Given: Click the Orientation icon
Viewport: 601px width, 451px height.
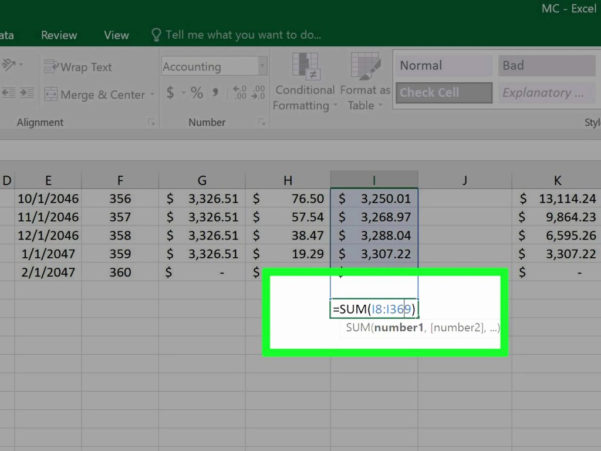Looking at the screenshot, I should coord(8,64).
